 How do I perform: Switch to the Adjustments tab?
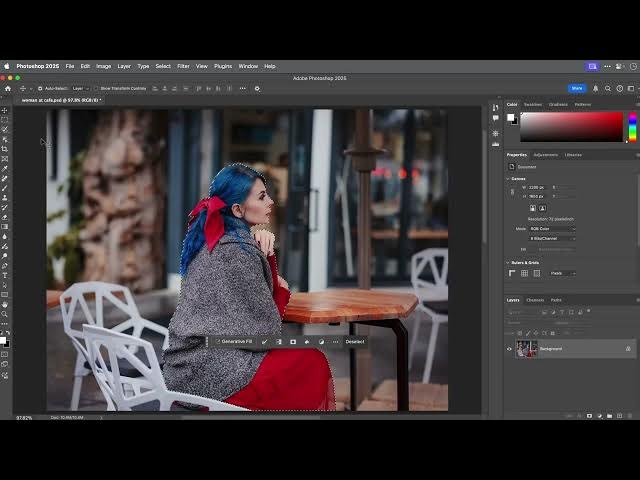coord(546,155)
